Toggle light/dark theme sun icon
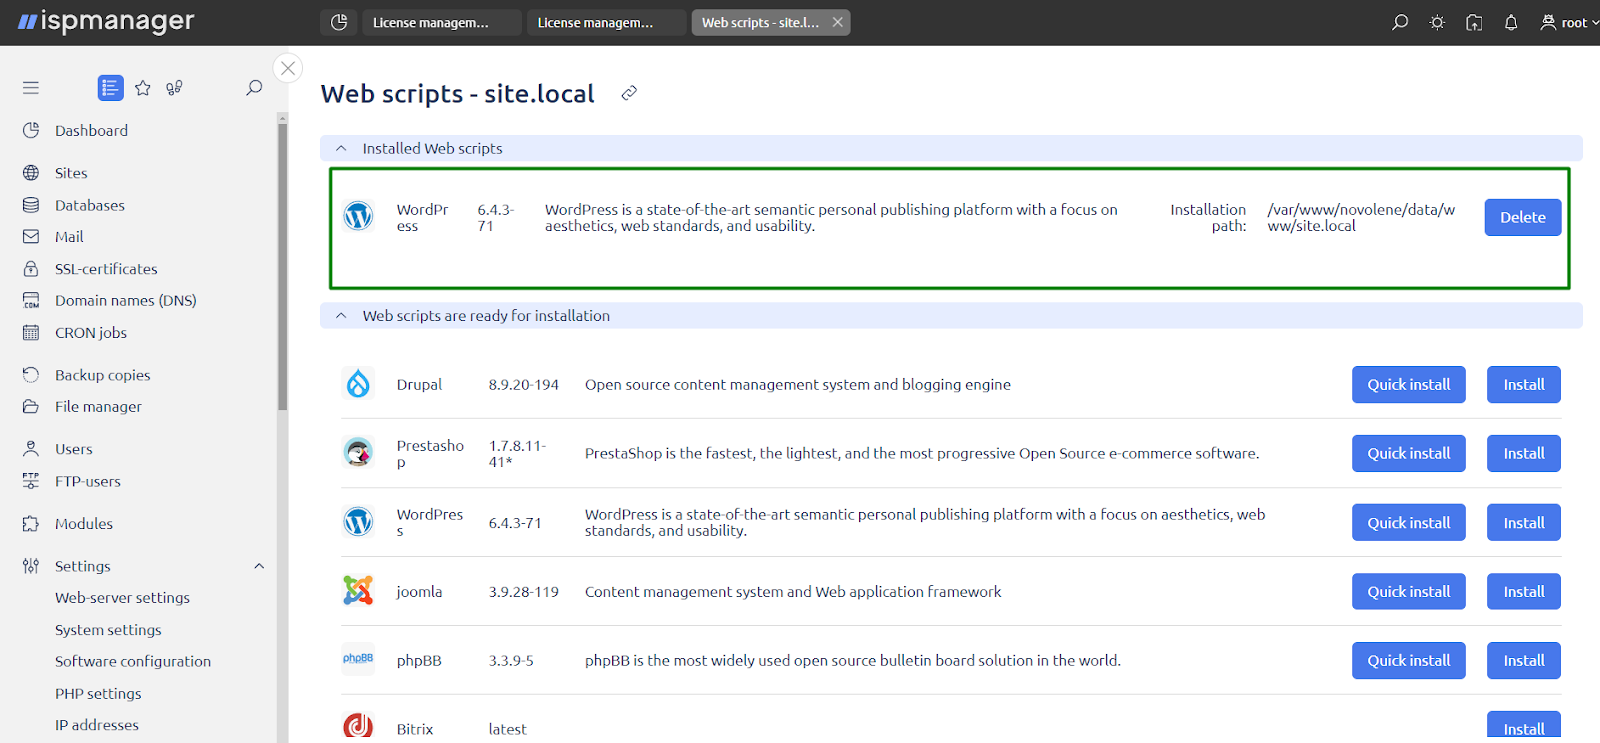This screenshot has width=1600, height=743. pos(1437,22)
